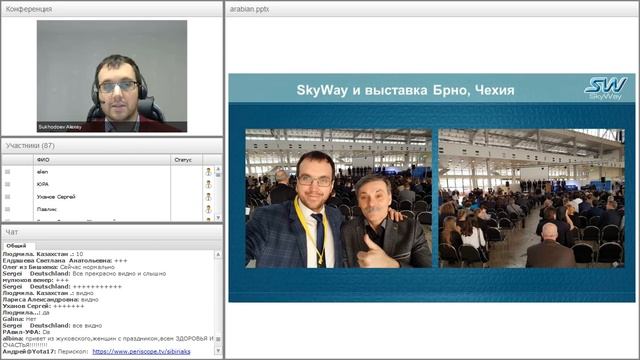Viewport: 640px width, 360px height.
Task: Click the chat scrollbar thumb
Action: 218,340
